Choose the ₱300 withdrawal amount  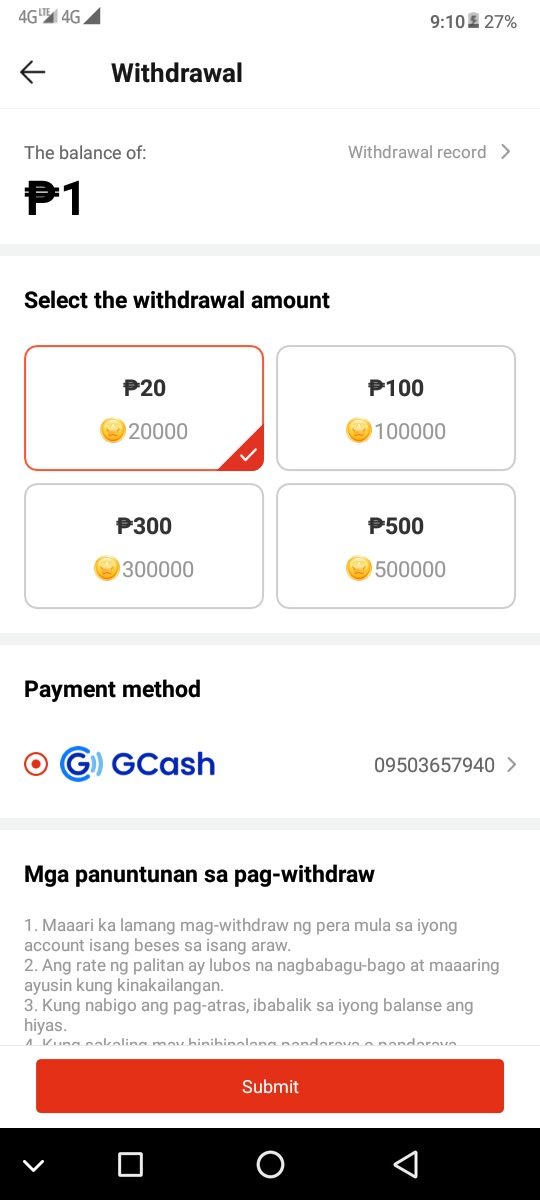click(144, 546)
